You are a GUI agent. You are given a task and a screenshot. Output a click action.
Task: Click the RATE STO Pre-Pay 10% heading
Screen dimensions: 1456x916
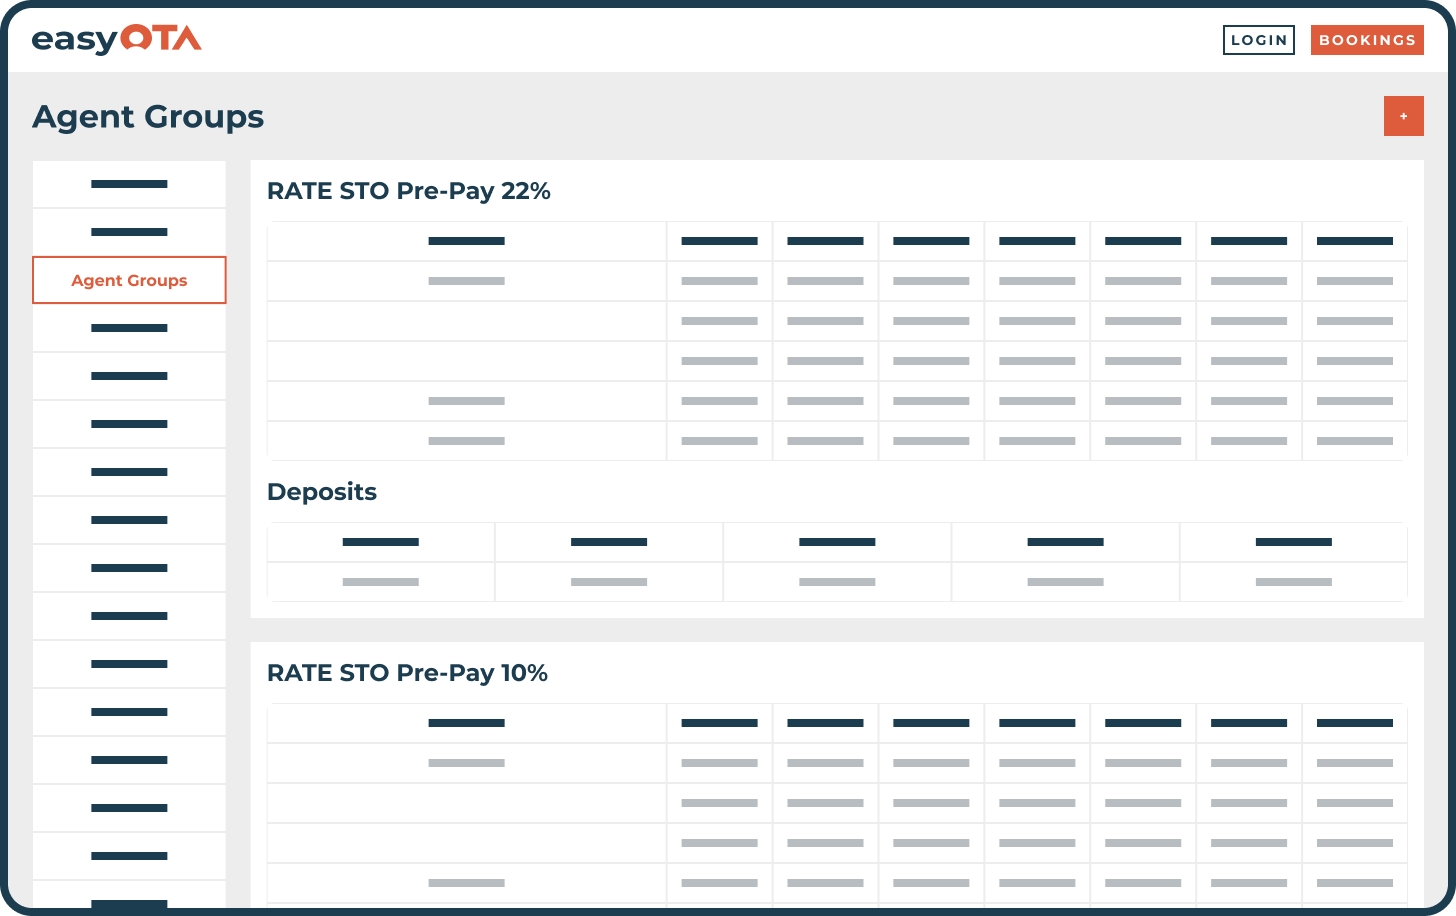[407, 673]
